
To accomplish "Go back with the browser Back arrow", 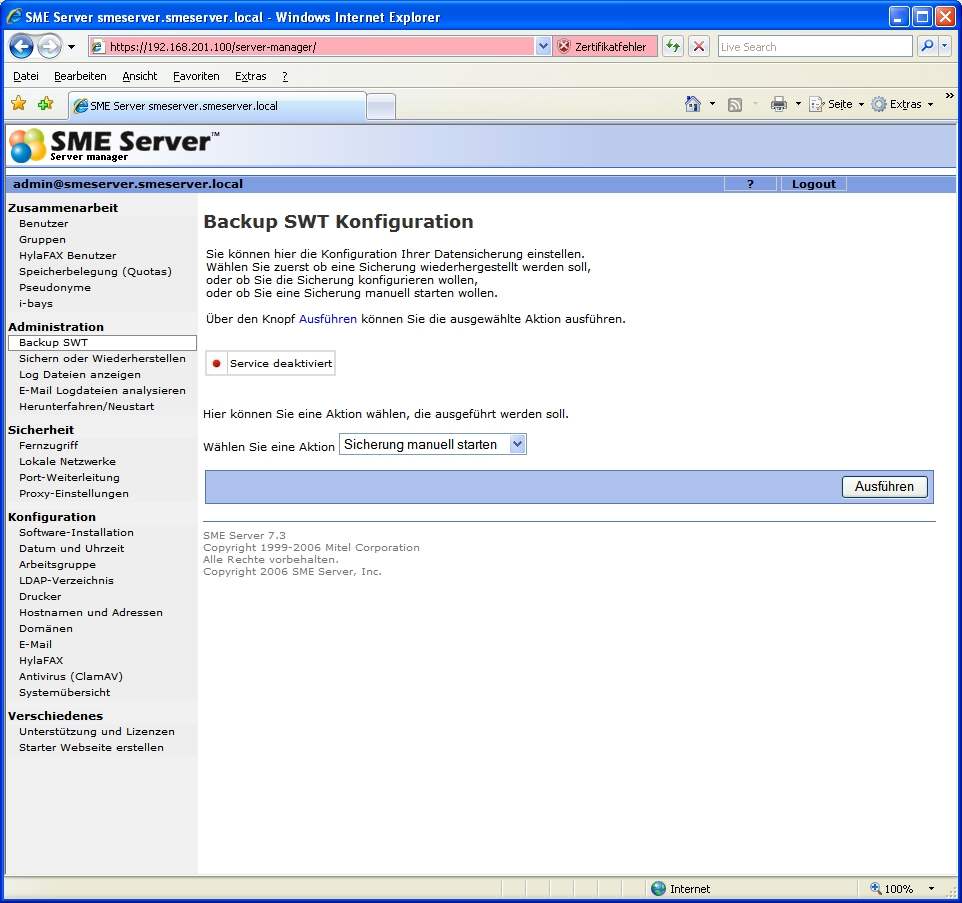I will tap(21, 47).
